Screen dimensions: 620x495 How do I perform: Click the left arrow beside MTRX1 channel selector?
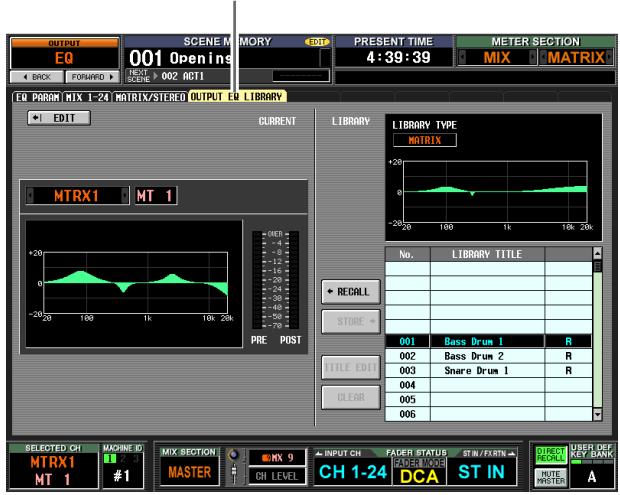30,196
